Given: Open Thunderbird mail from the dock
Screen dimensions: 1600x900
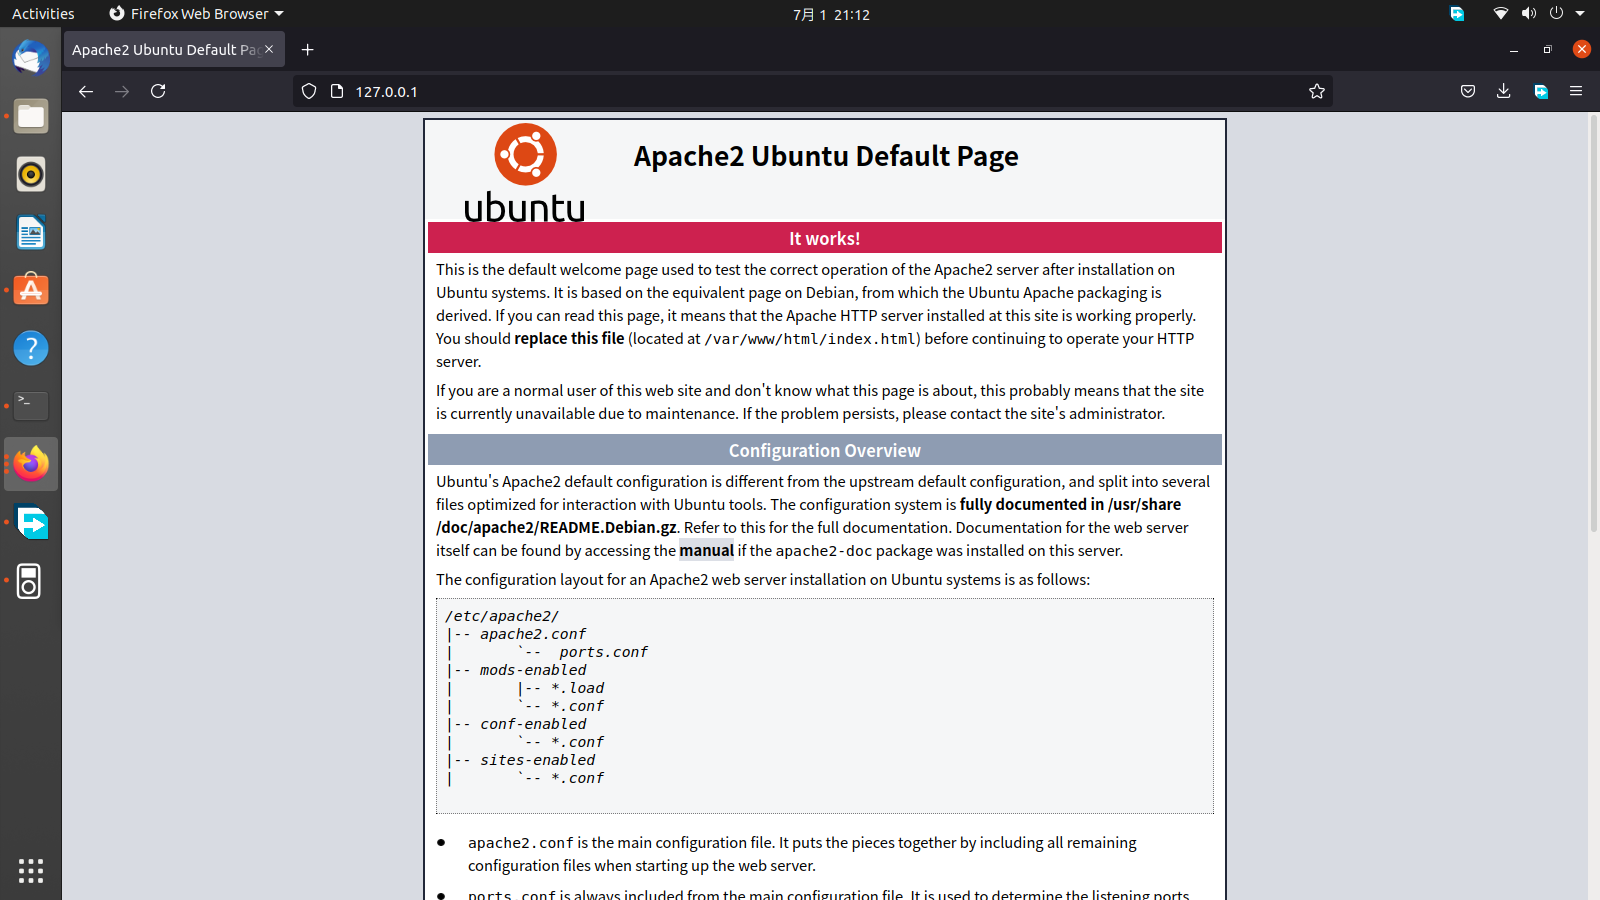Looking at the screenshot, I should (x=31, y=58).
